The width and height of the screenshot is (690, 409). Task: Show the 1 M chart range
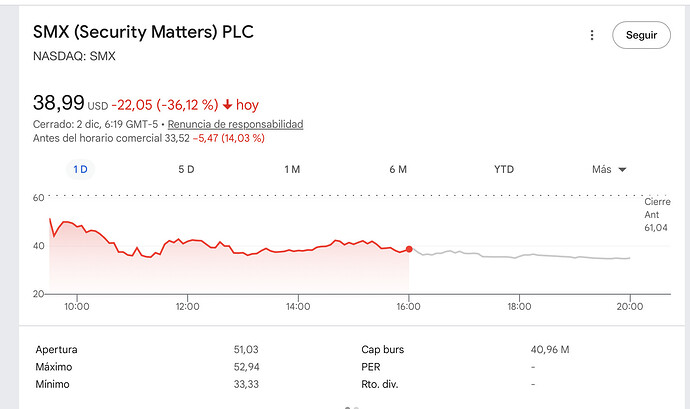click(292, 169)
